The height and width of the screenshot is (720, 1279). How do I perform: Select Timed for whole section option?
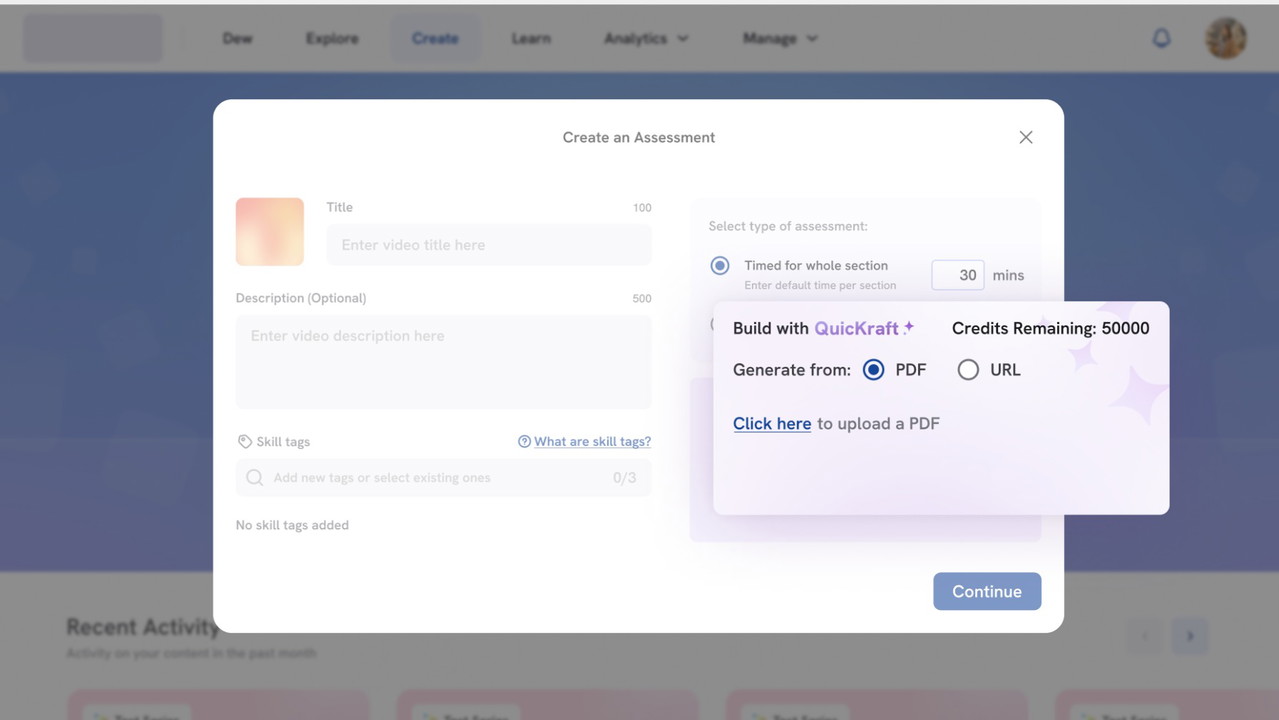tap(719, 266)
